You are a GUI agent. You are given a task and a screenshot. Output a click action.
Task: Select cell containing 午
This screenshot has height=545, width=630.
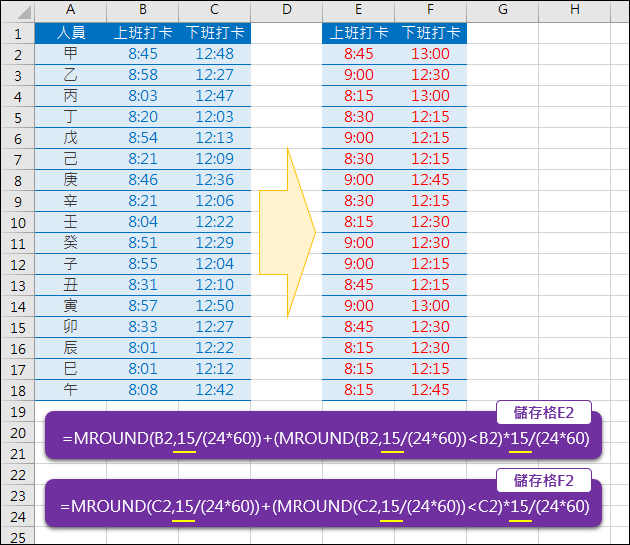pyautogui.click(x=71, y=390)
